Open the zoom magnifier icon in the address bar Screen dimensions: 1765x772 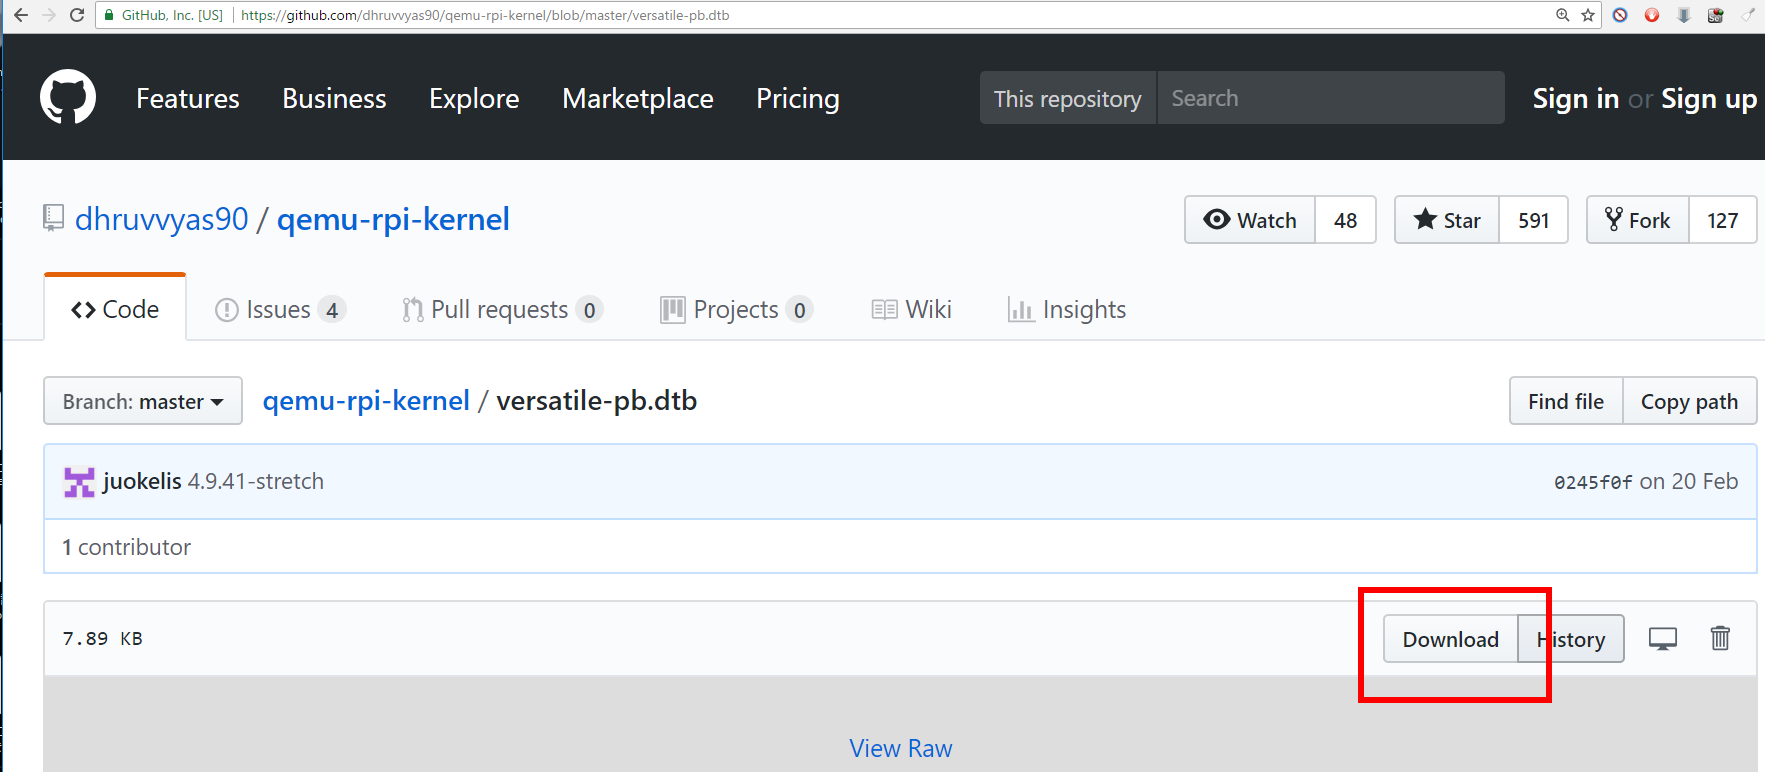tap(1563, 15)
